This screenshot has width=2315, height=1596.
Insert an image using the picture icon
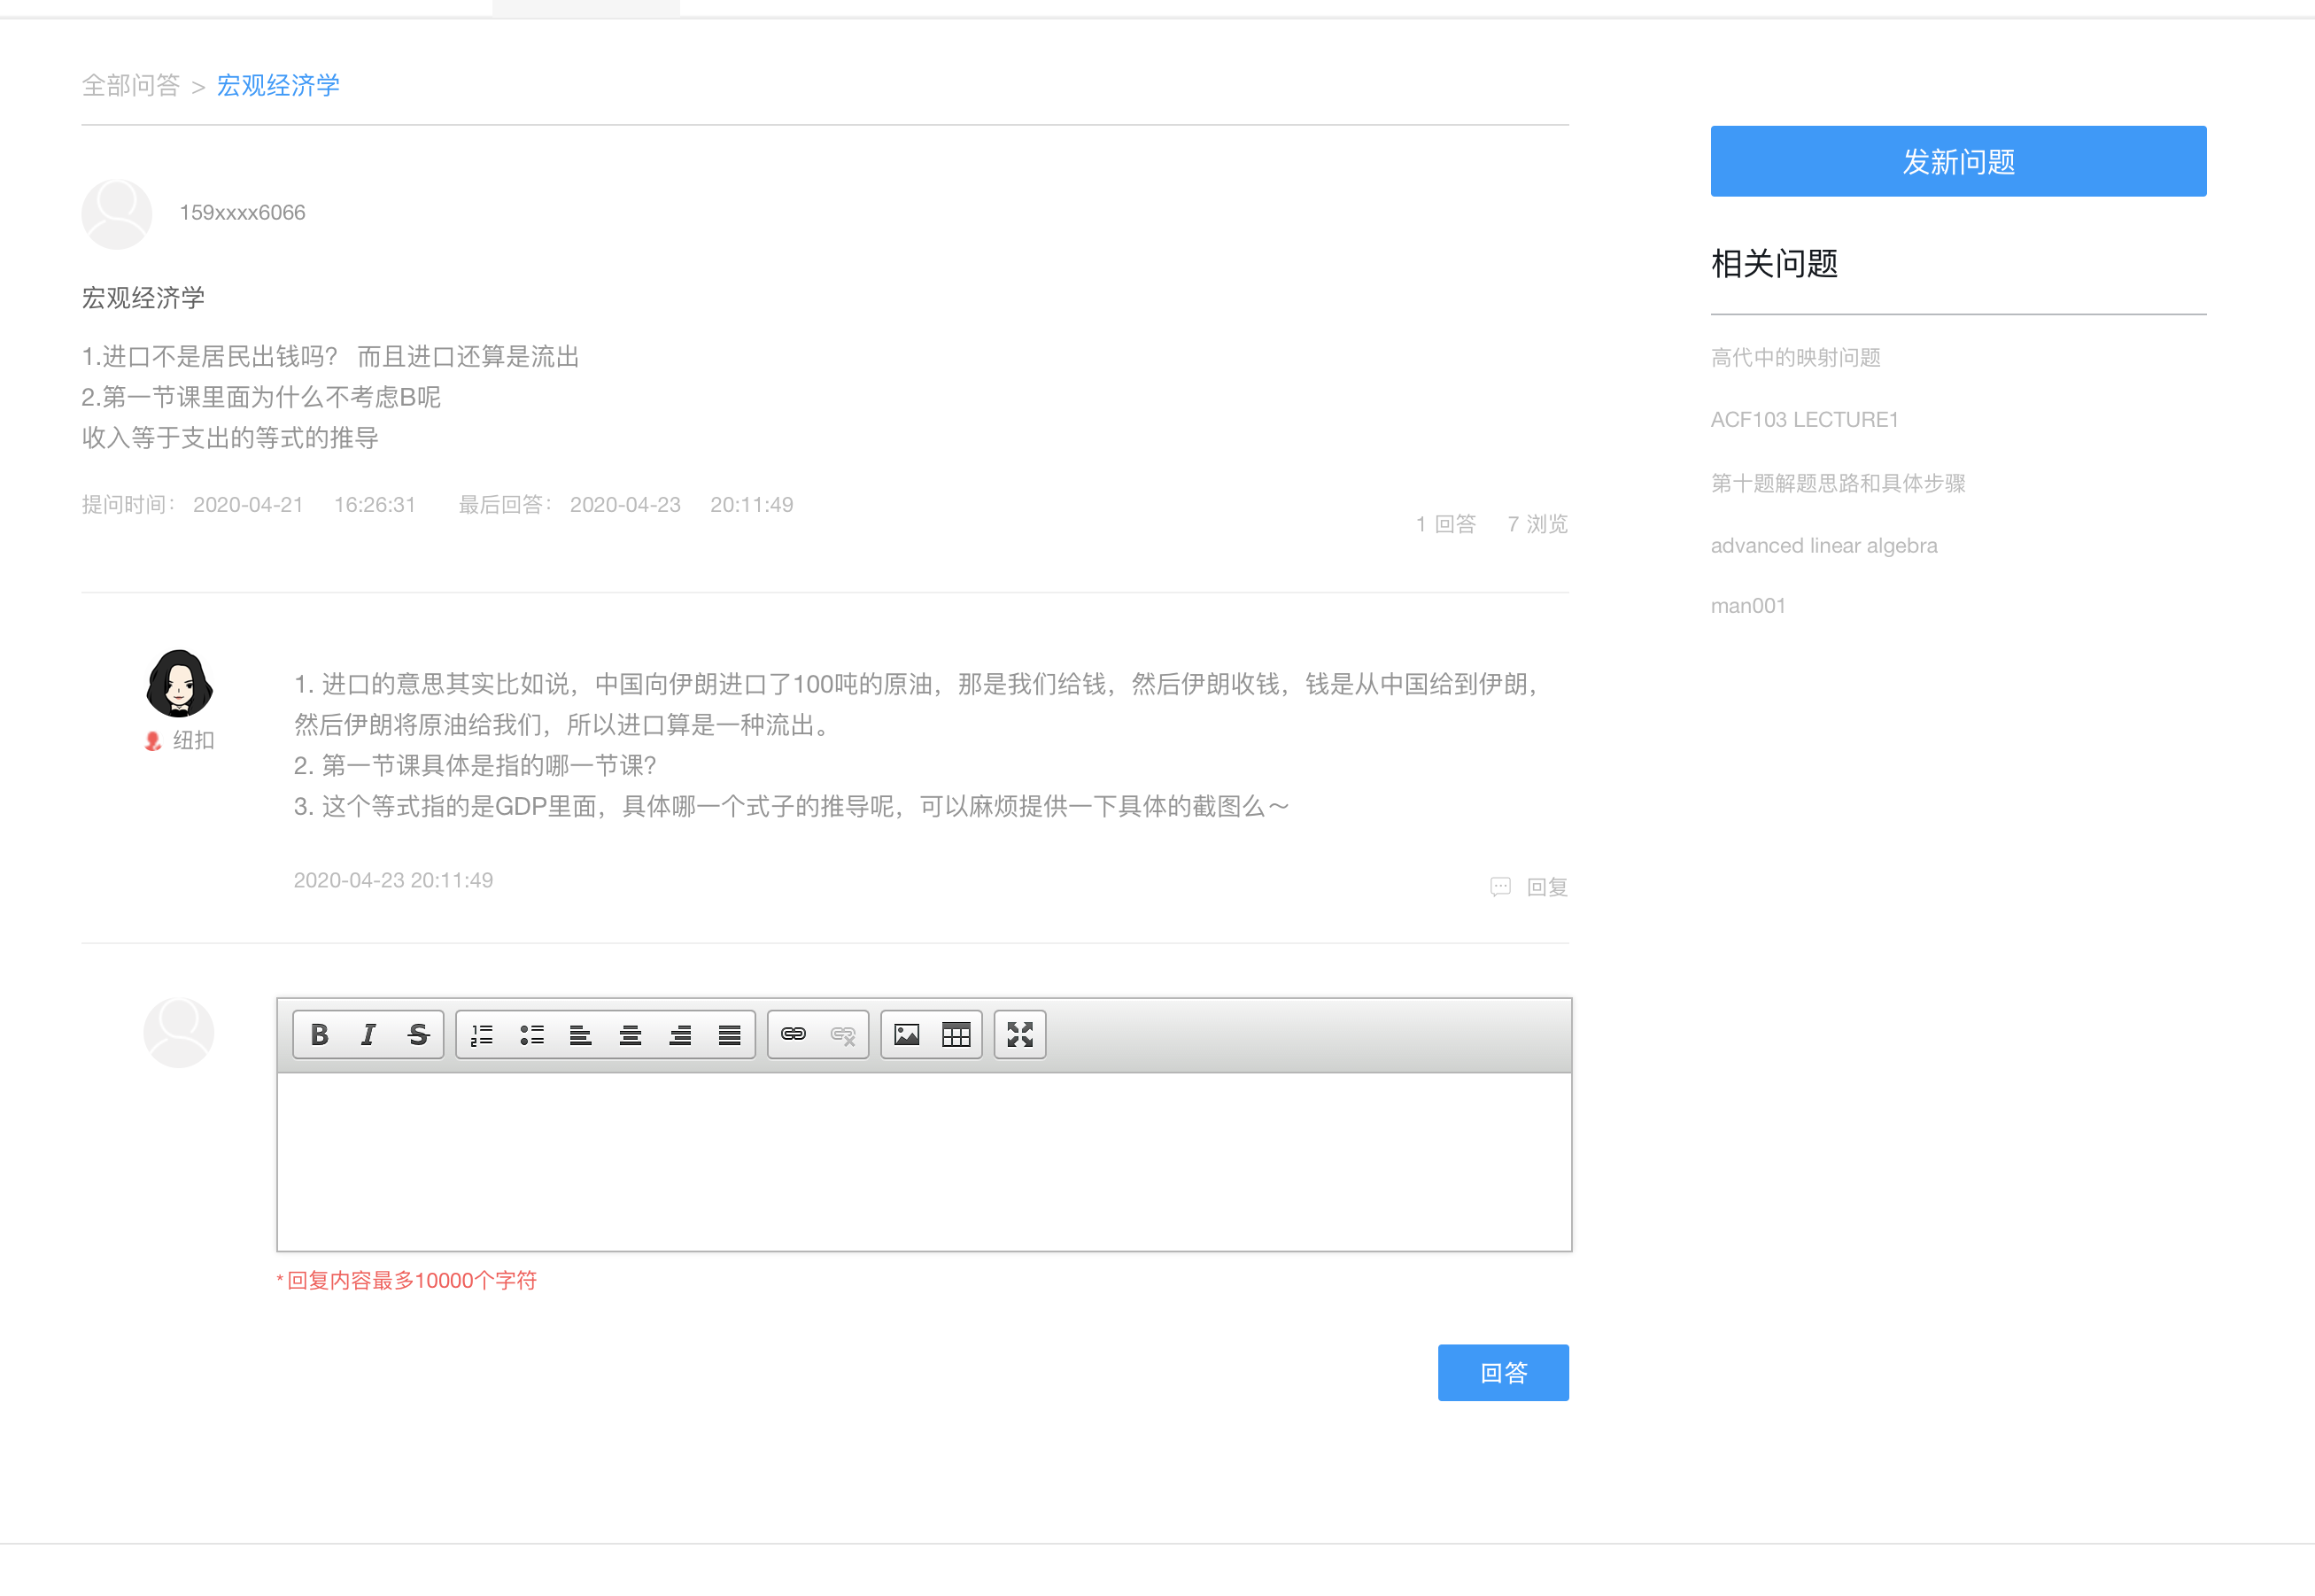(x=907, y=1034)
